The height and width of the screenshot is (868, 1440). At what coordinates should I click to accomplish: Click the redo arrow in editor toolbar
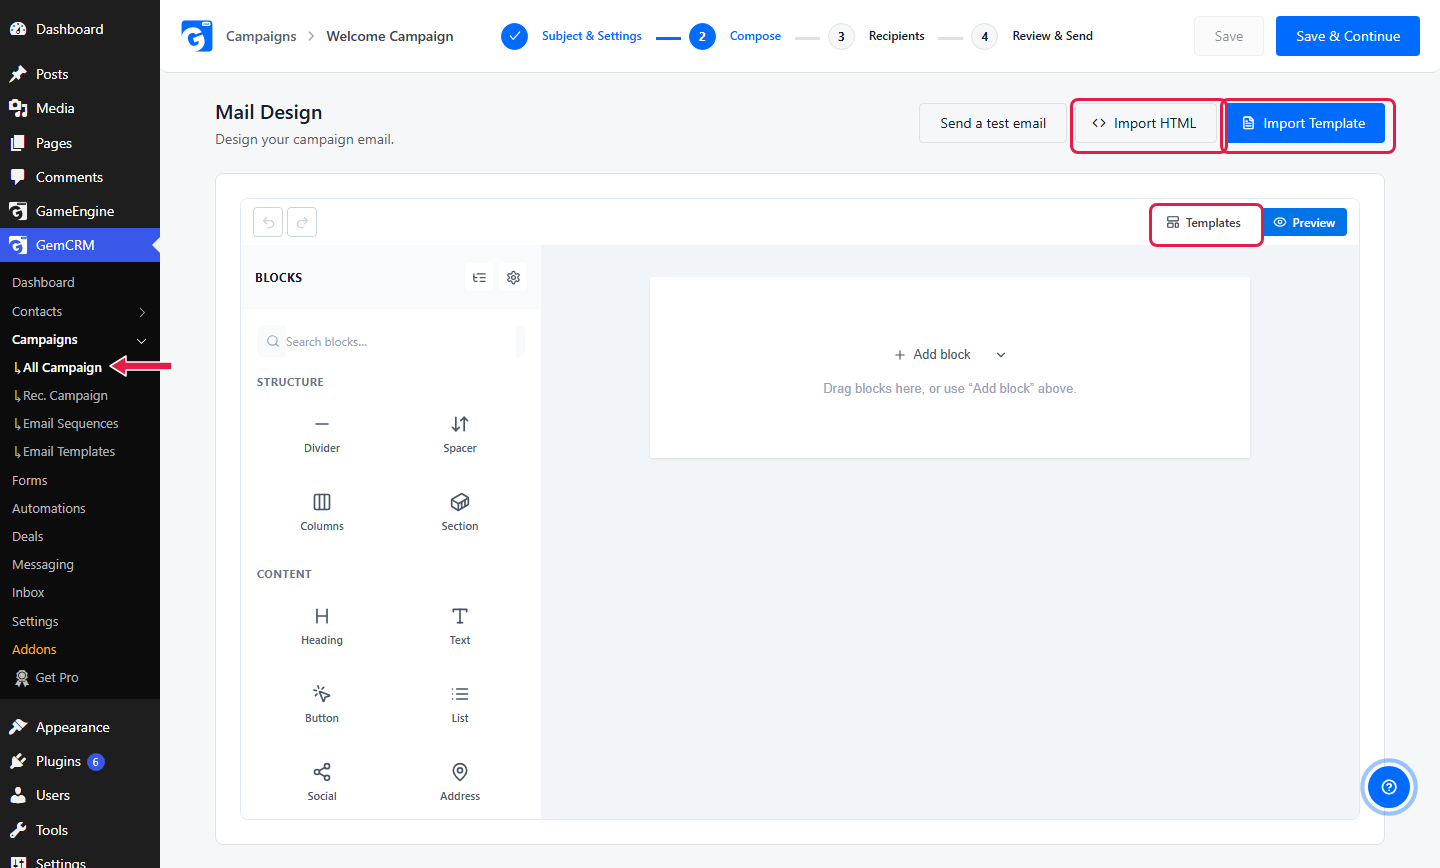click(302, 222)
